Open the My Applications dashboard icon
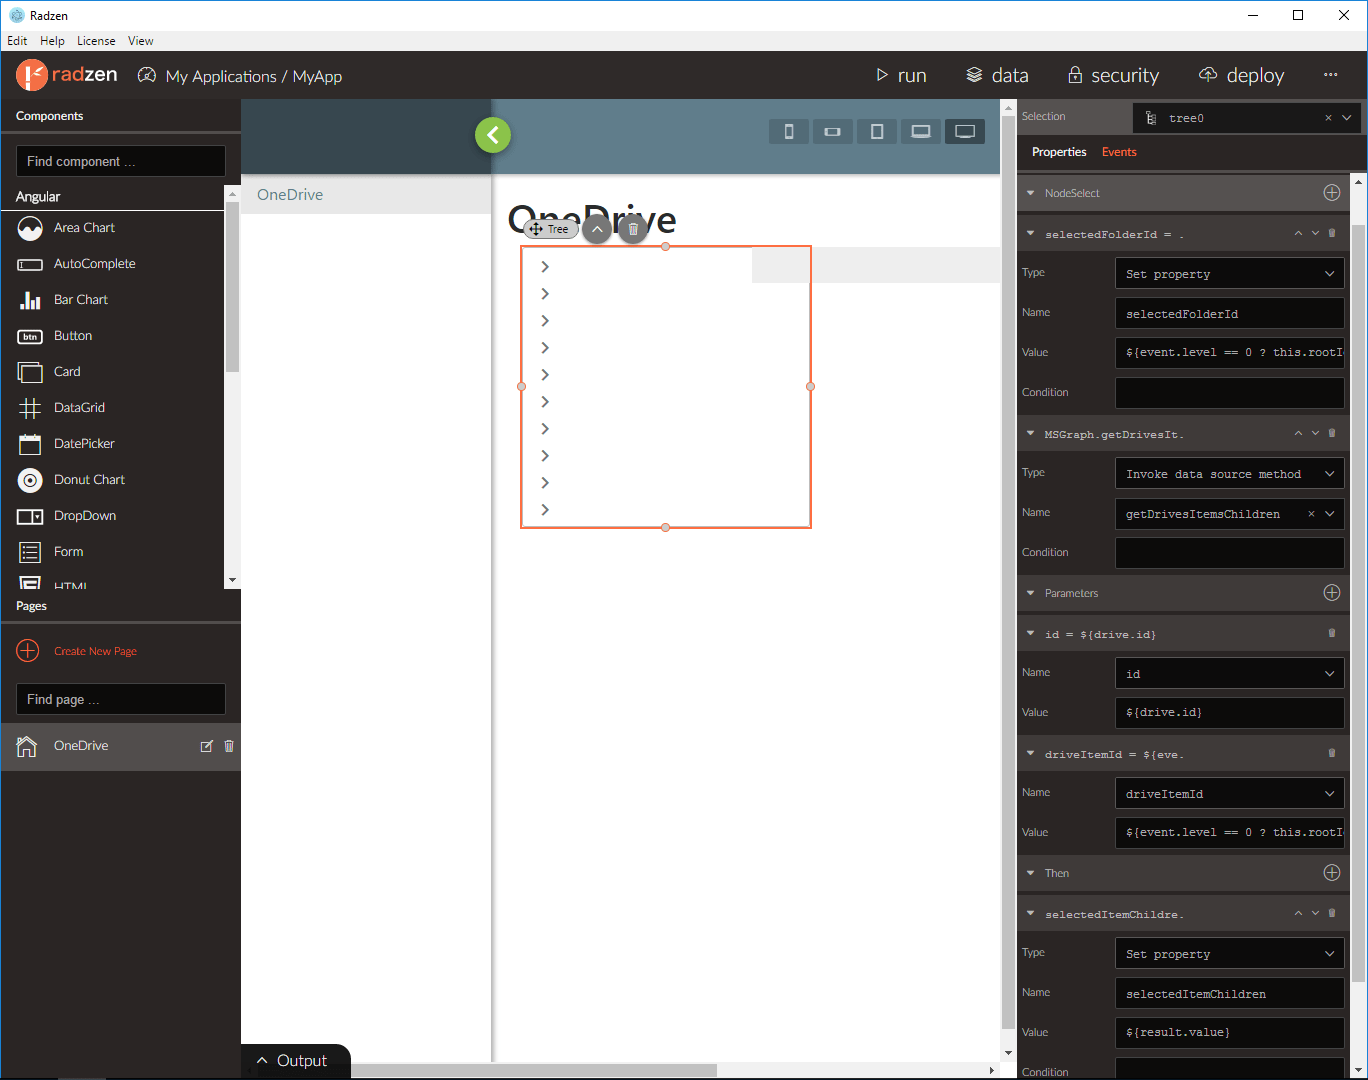The image size is (1368, 1080). coord(147,76)
